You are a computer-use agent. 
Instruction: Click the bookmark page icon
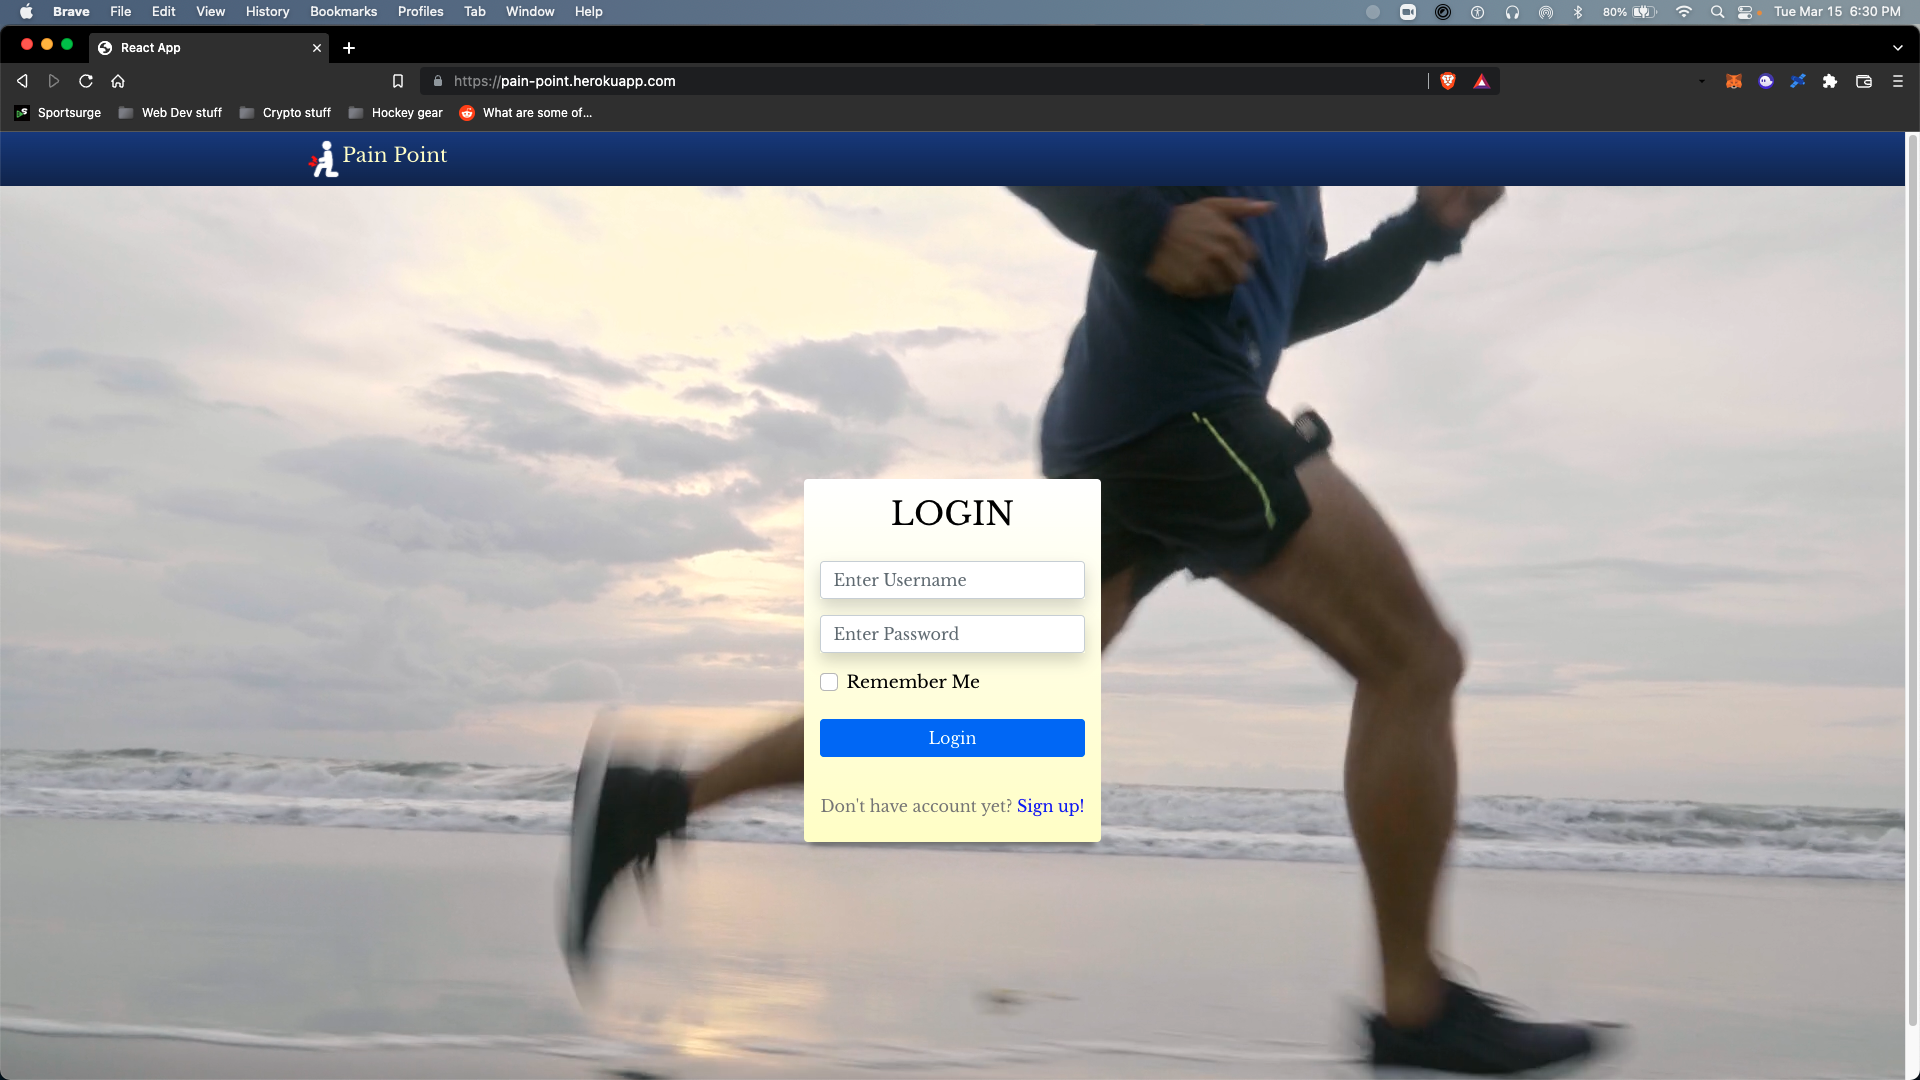point(397,81)
